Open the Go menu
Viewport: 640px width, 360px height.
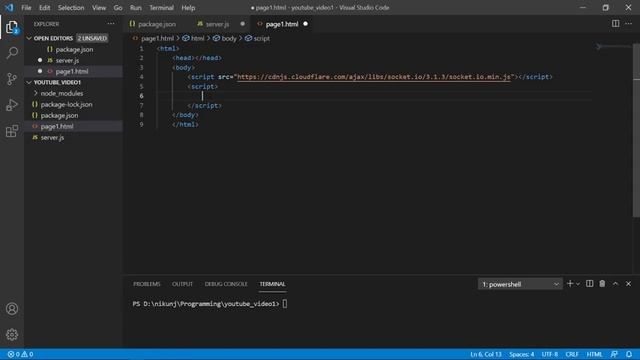[118, 8]
